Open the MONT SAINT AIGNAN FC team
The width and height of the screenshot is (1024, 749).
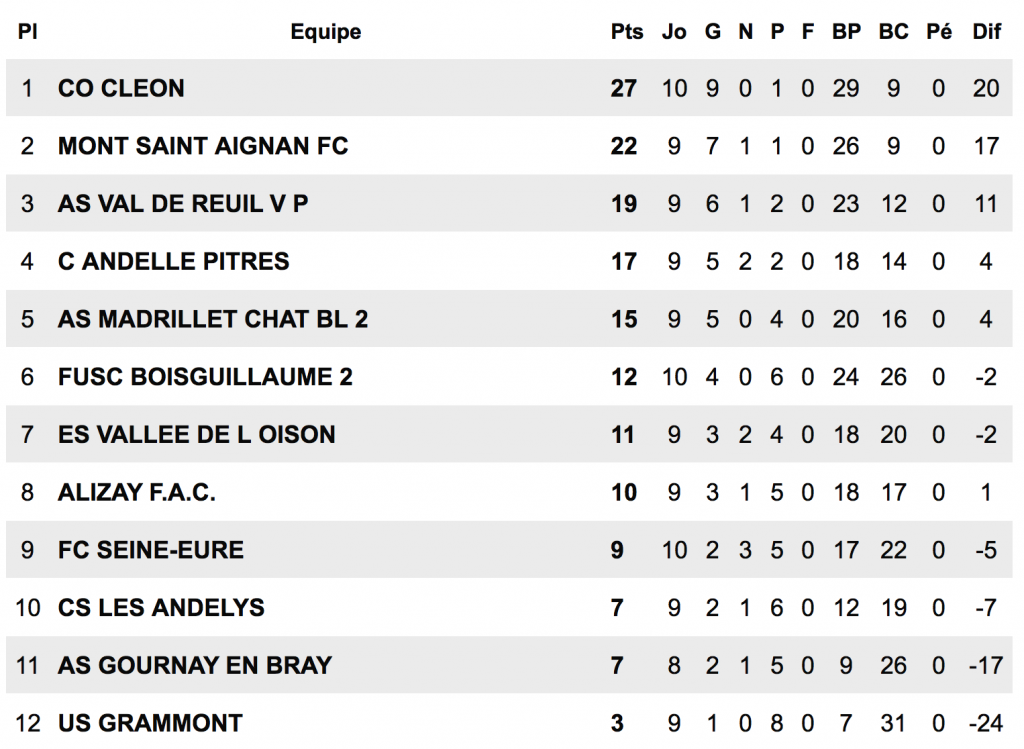(203, 146)
